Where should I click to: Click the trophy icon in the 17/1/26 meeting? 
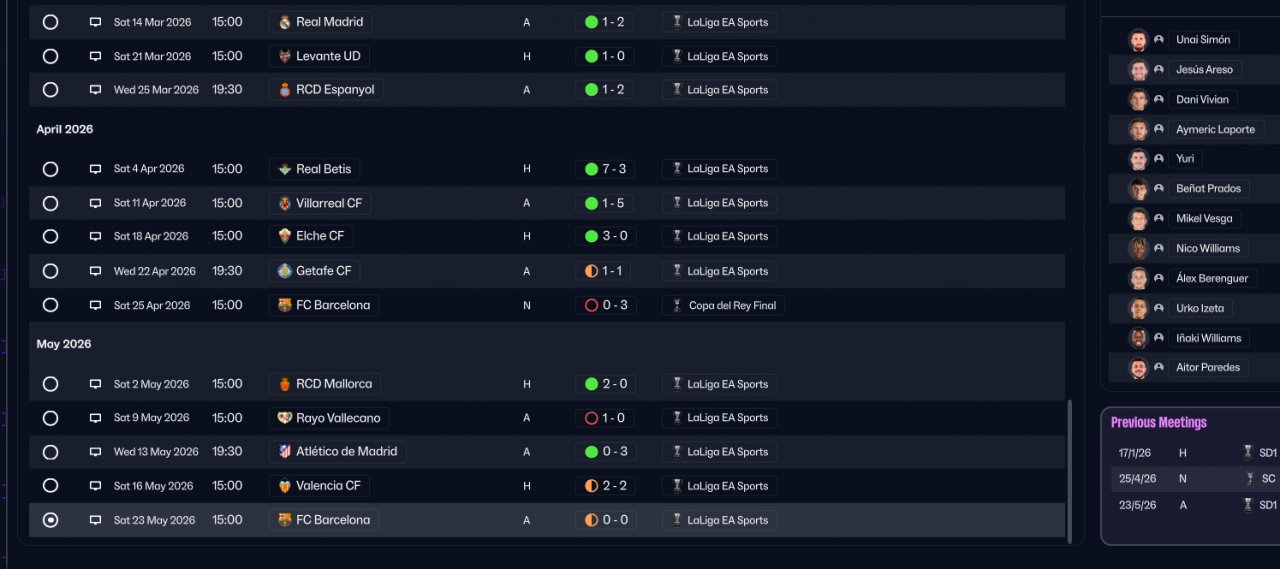[1248, 453]
